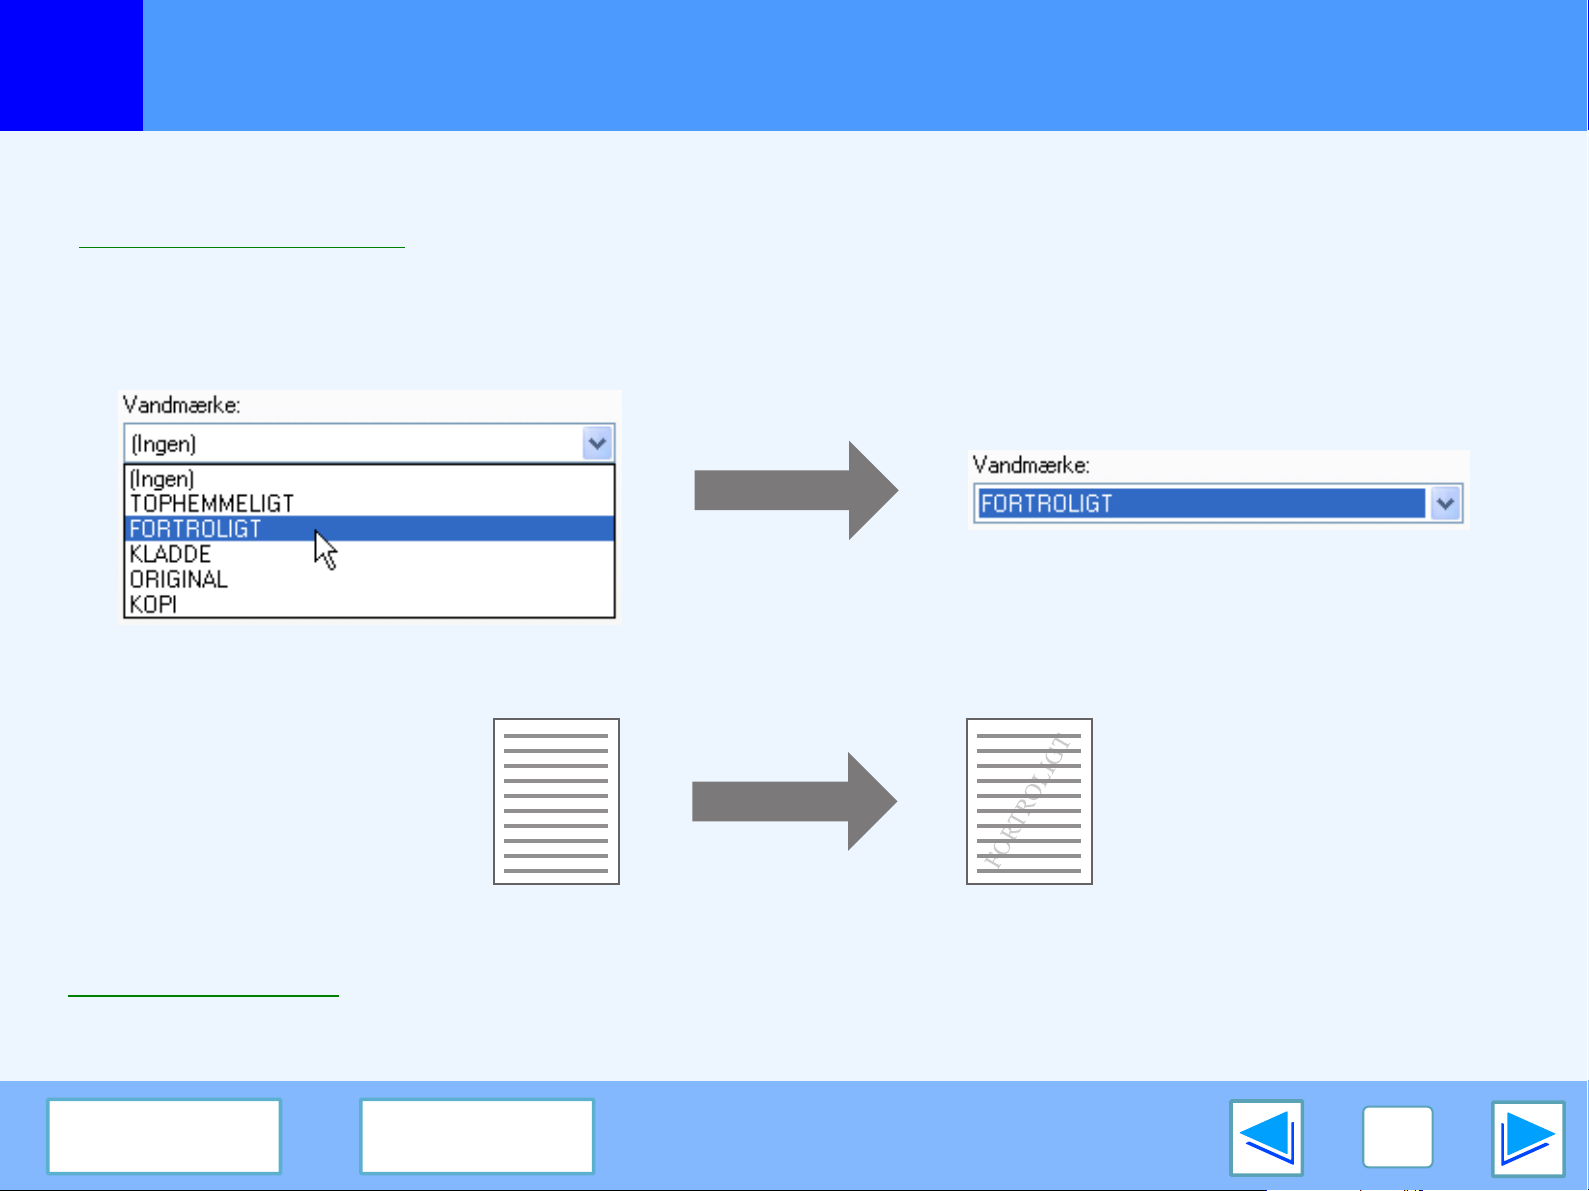The image size is (1589, 1191).
Task: Click the first blank button in bottom bar
Action: 164,1136
